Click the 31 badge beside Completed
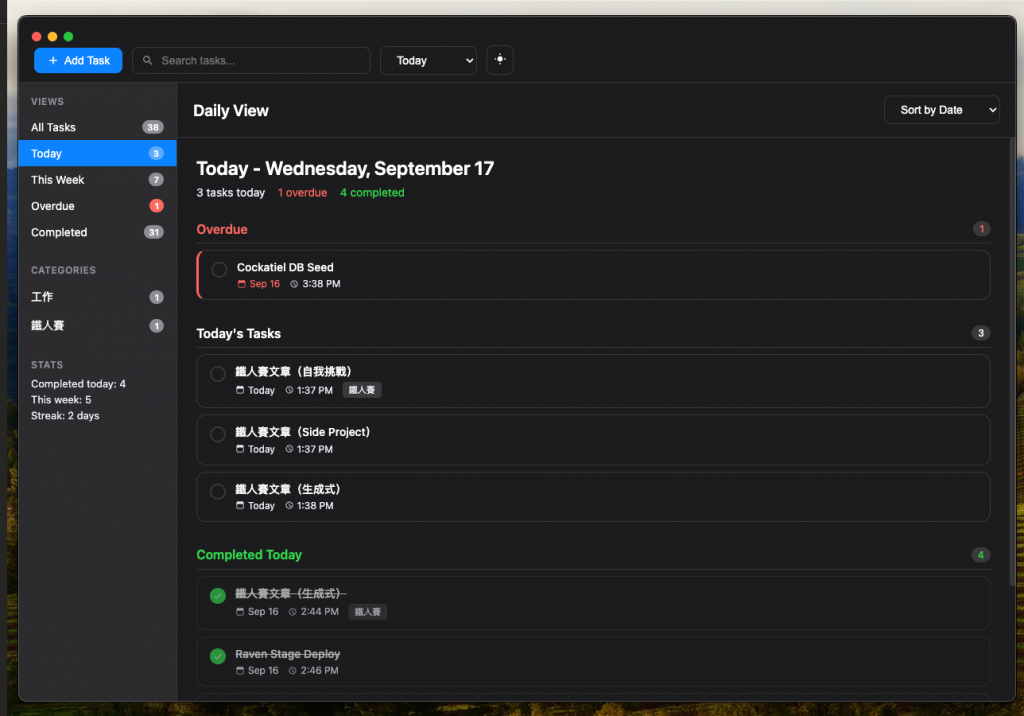The image size is (1024, 716). pyautogui.click(x=153, y=232)
